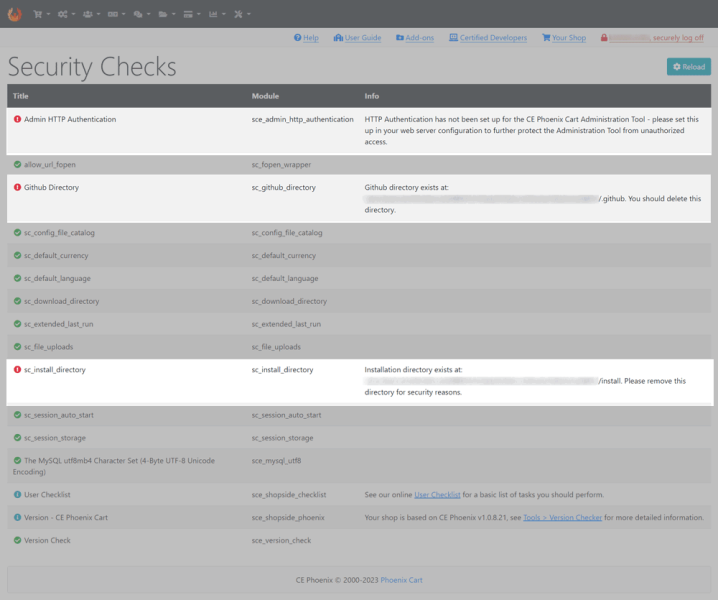
Task: Select the sce_mysql_utf8 module cell
Action: [277, 461]
